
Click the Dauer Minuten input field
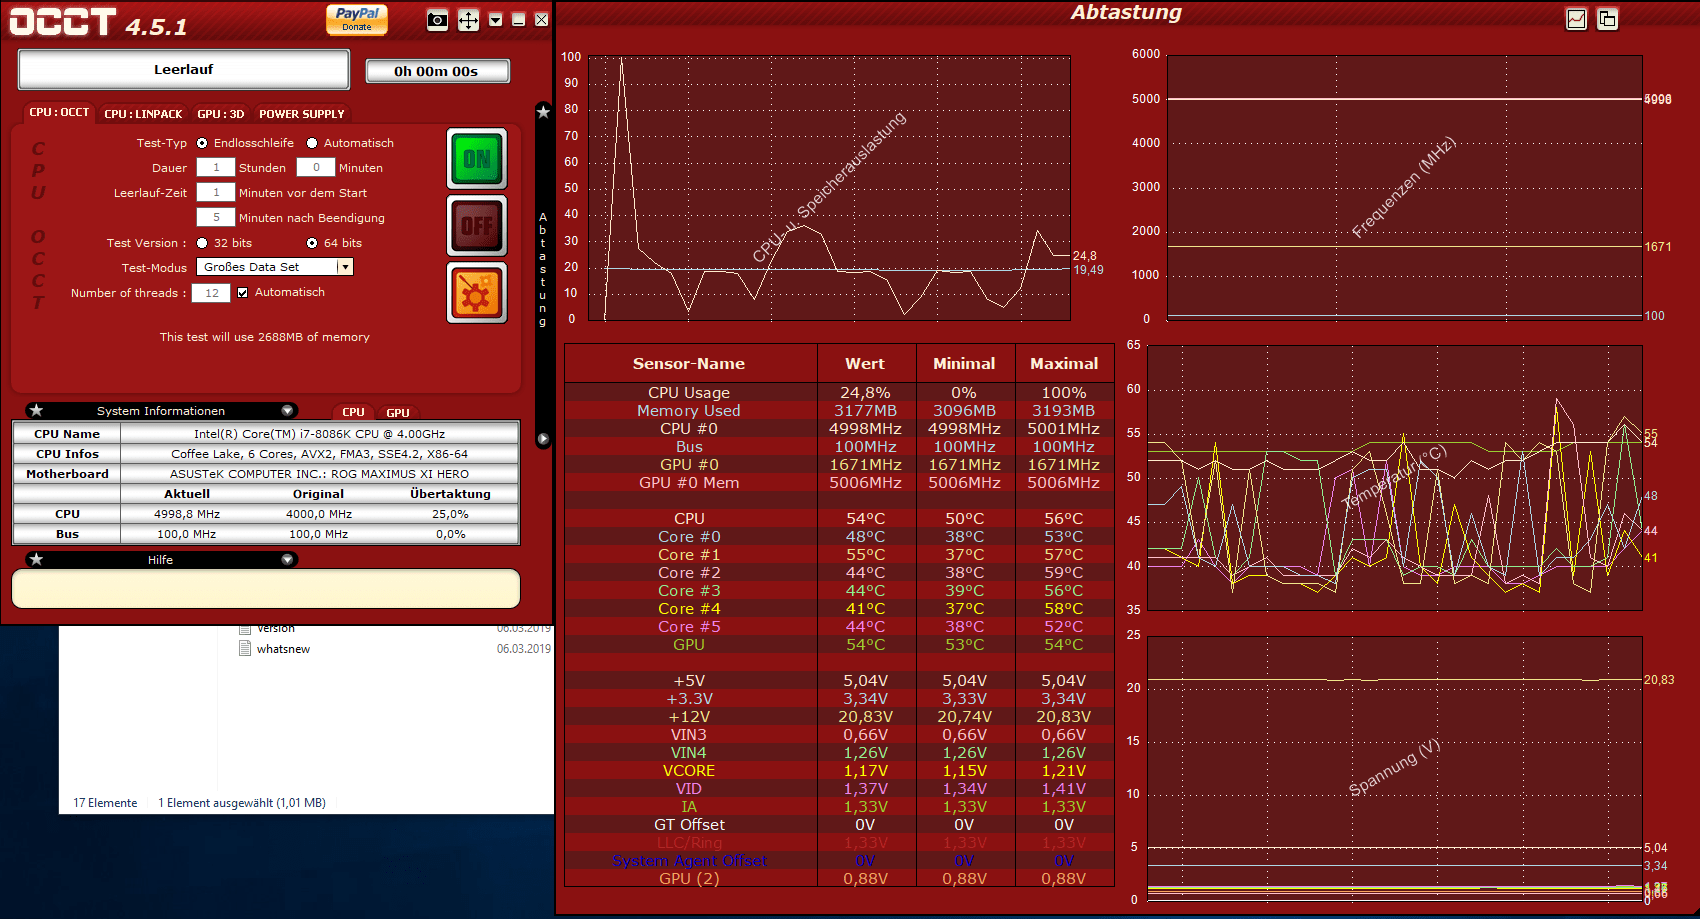click(316, 168)
